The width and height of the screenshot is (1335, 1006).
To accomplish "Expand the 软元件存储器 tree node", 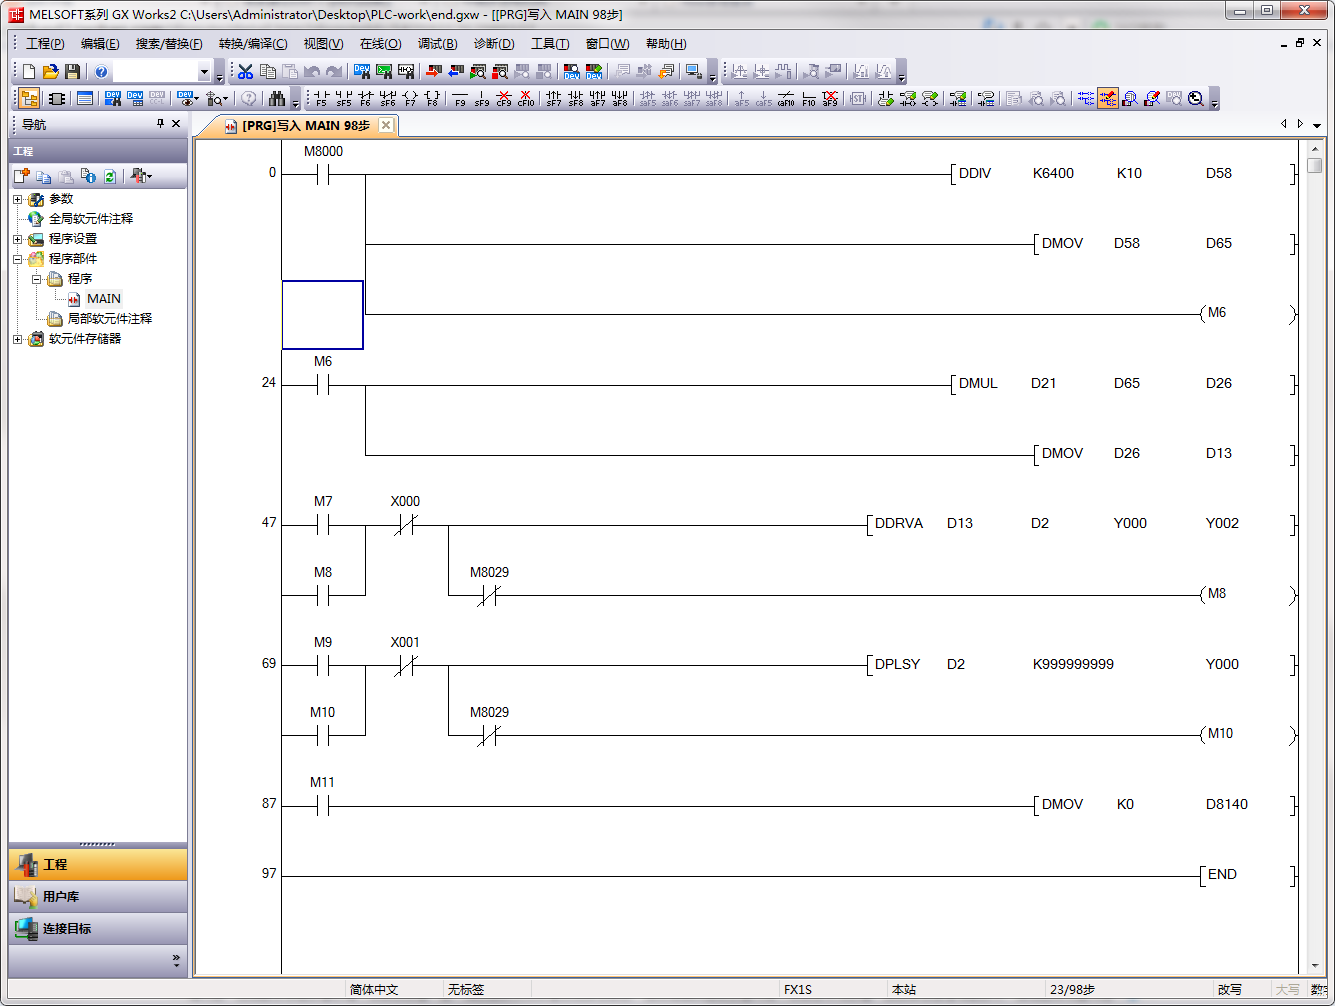I will (18, 339).
